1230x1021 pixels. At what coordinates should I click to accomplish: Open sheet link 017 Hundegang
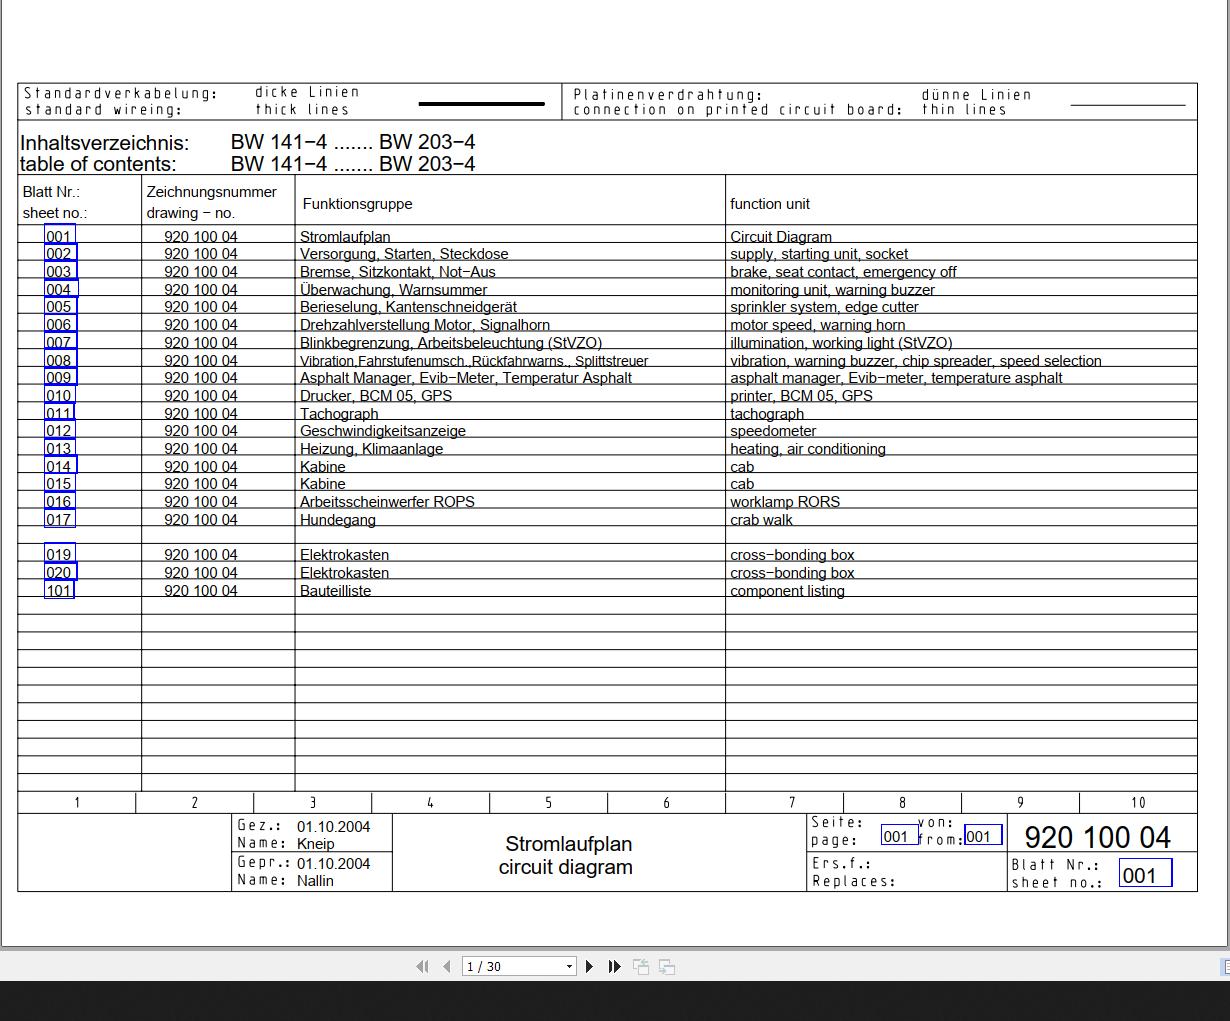pos(60,519)
